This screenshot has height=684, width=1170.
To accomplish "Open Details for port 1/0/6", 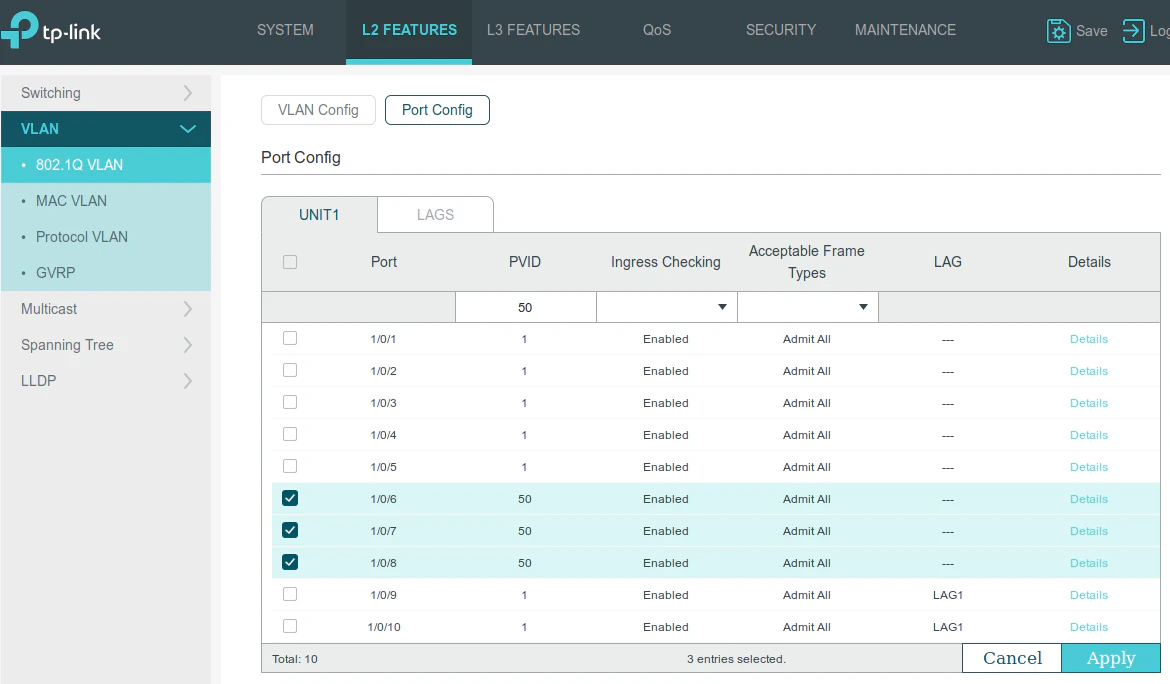I will pos(1089,499).
